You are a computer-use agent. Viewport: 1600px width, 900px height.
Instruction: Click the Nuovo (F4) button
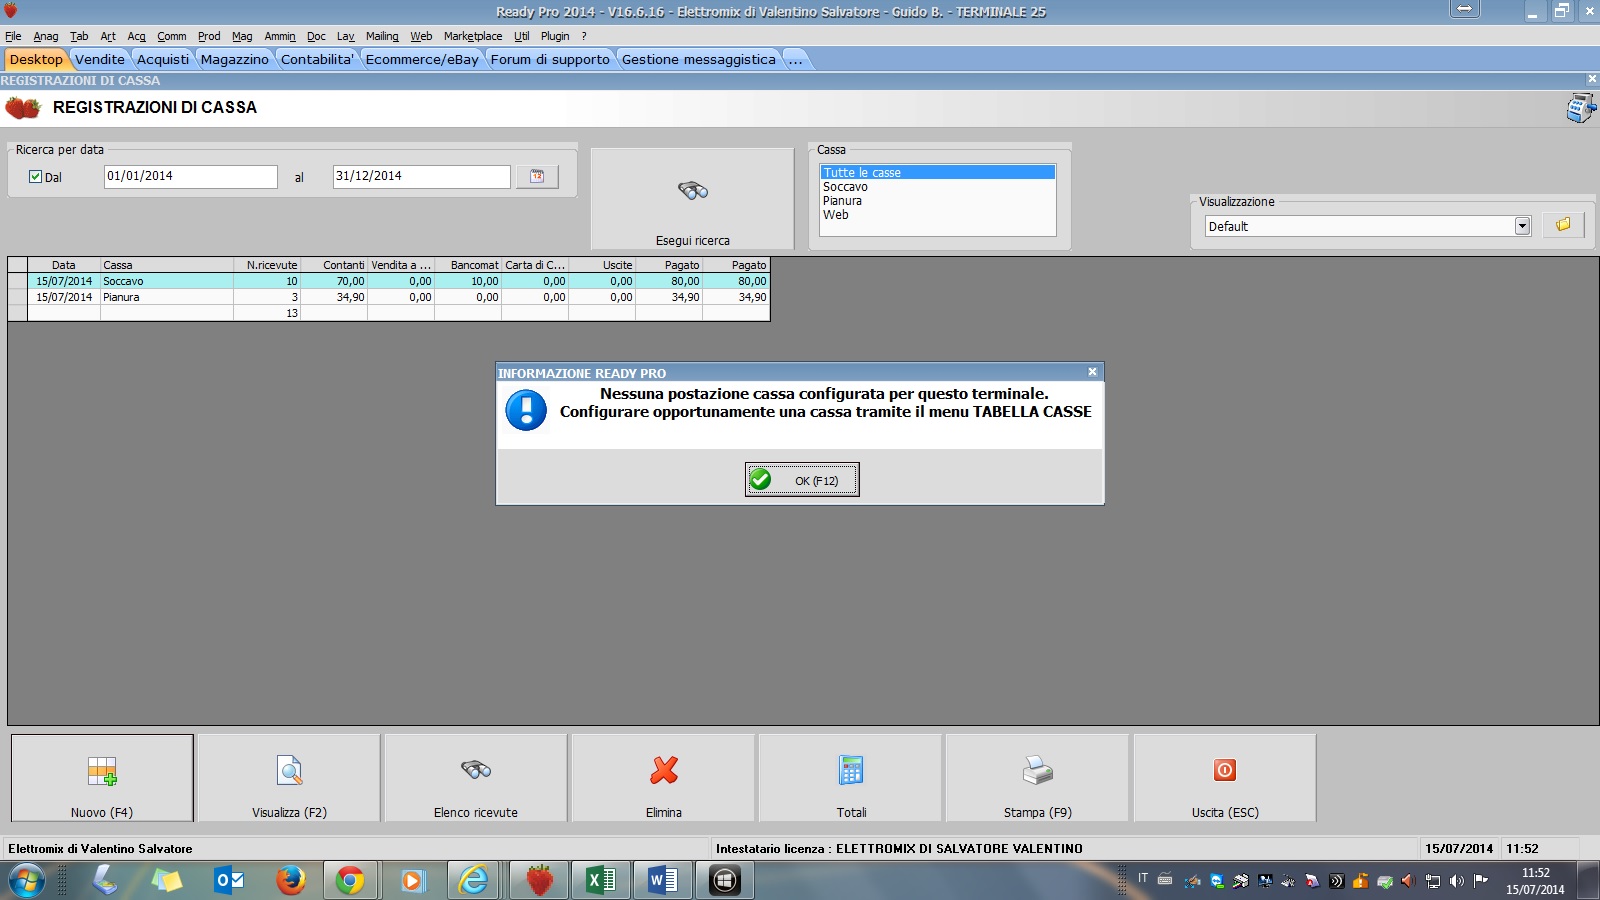pos(102,778)
